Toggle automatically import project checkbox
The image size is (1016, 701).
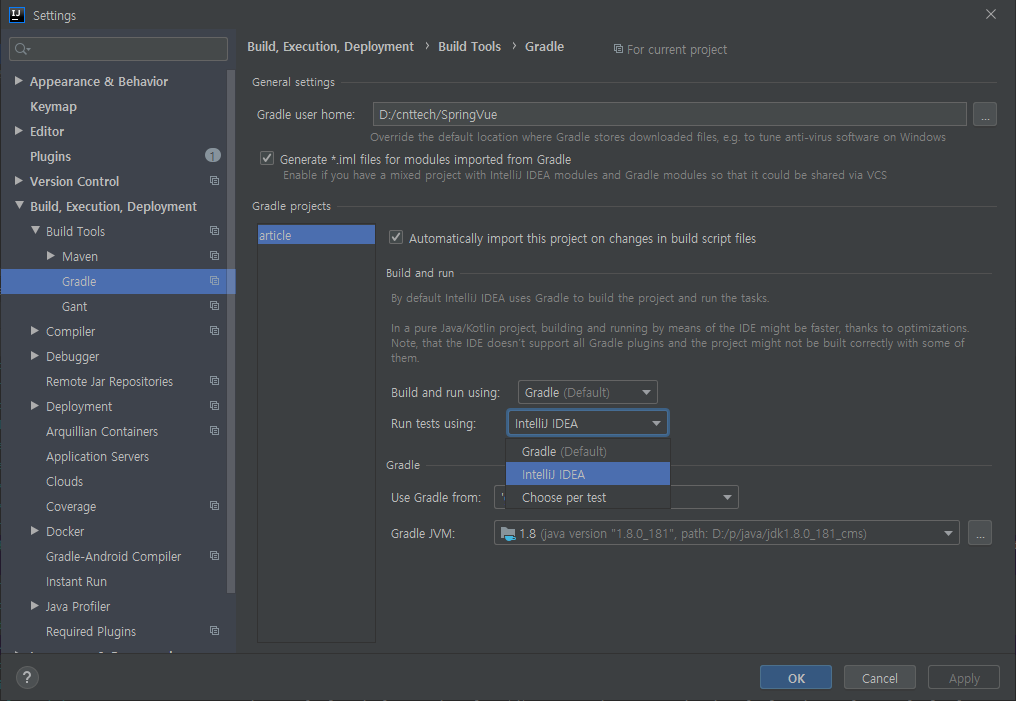(x=396, y=238)
